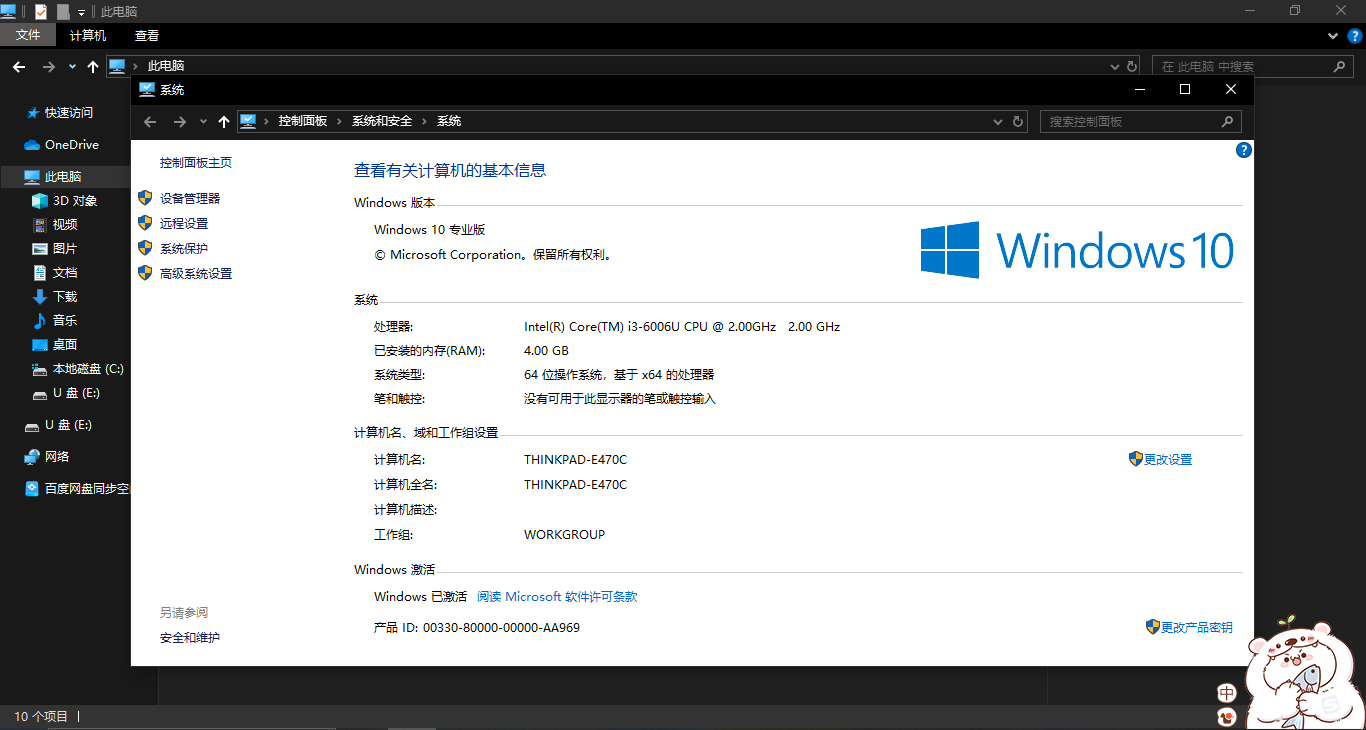Click 系统和安全 breadcrumb segment

pyautogui.click(x=382, y=121)
